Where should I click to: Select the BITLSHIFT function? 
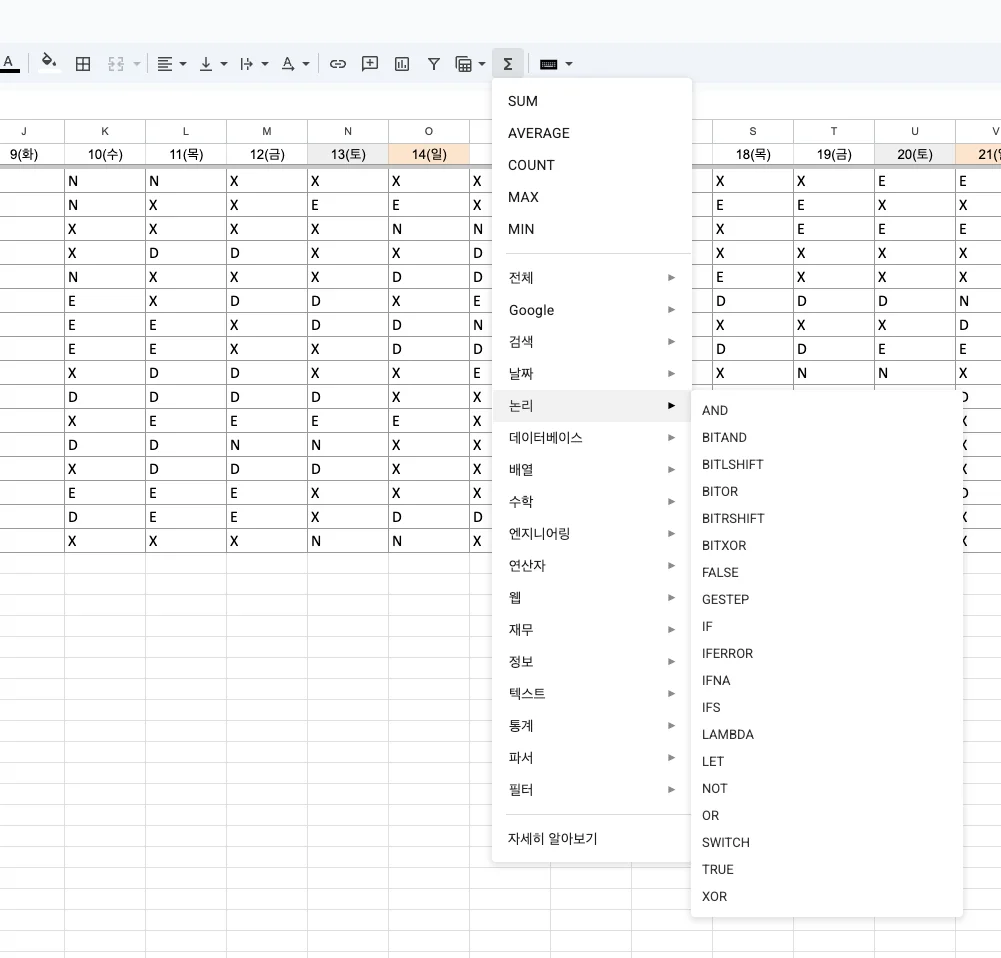pos(827,464)
